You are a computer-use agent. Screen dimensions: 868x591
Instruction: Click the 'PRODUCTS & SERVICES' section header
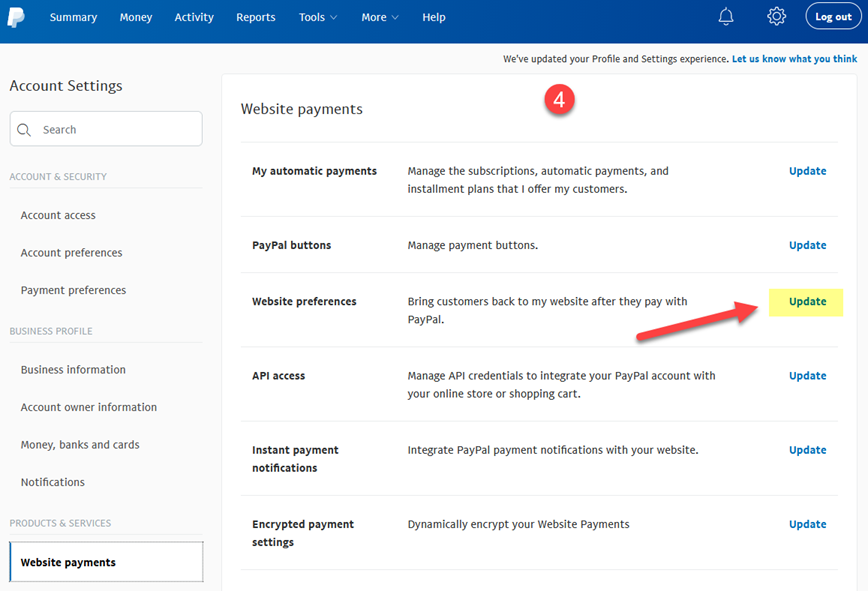coord(60,523)
